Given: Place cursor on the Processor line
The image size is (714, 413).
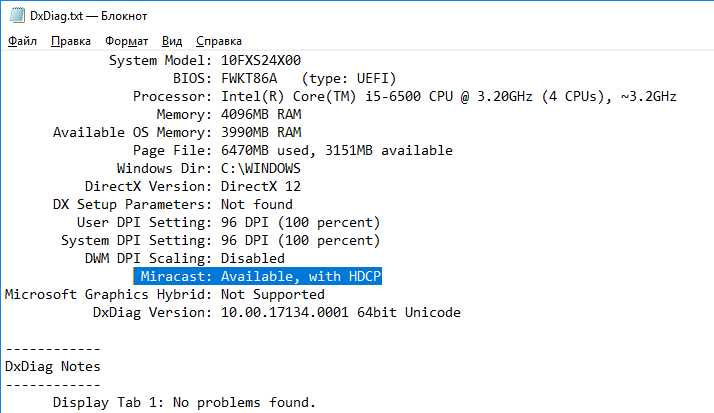Looking at the screenshot, I should pos(404,97).
